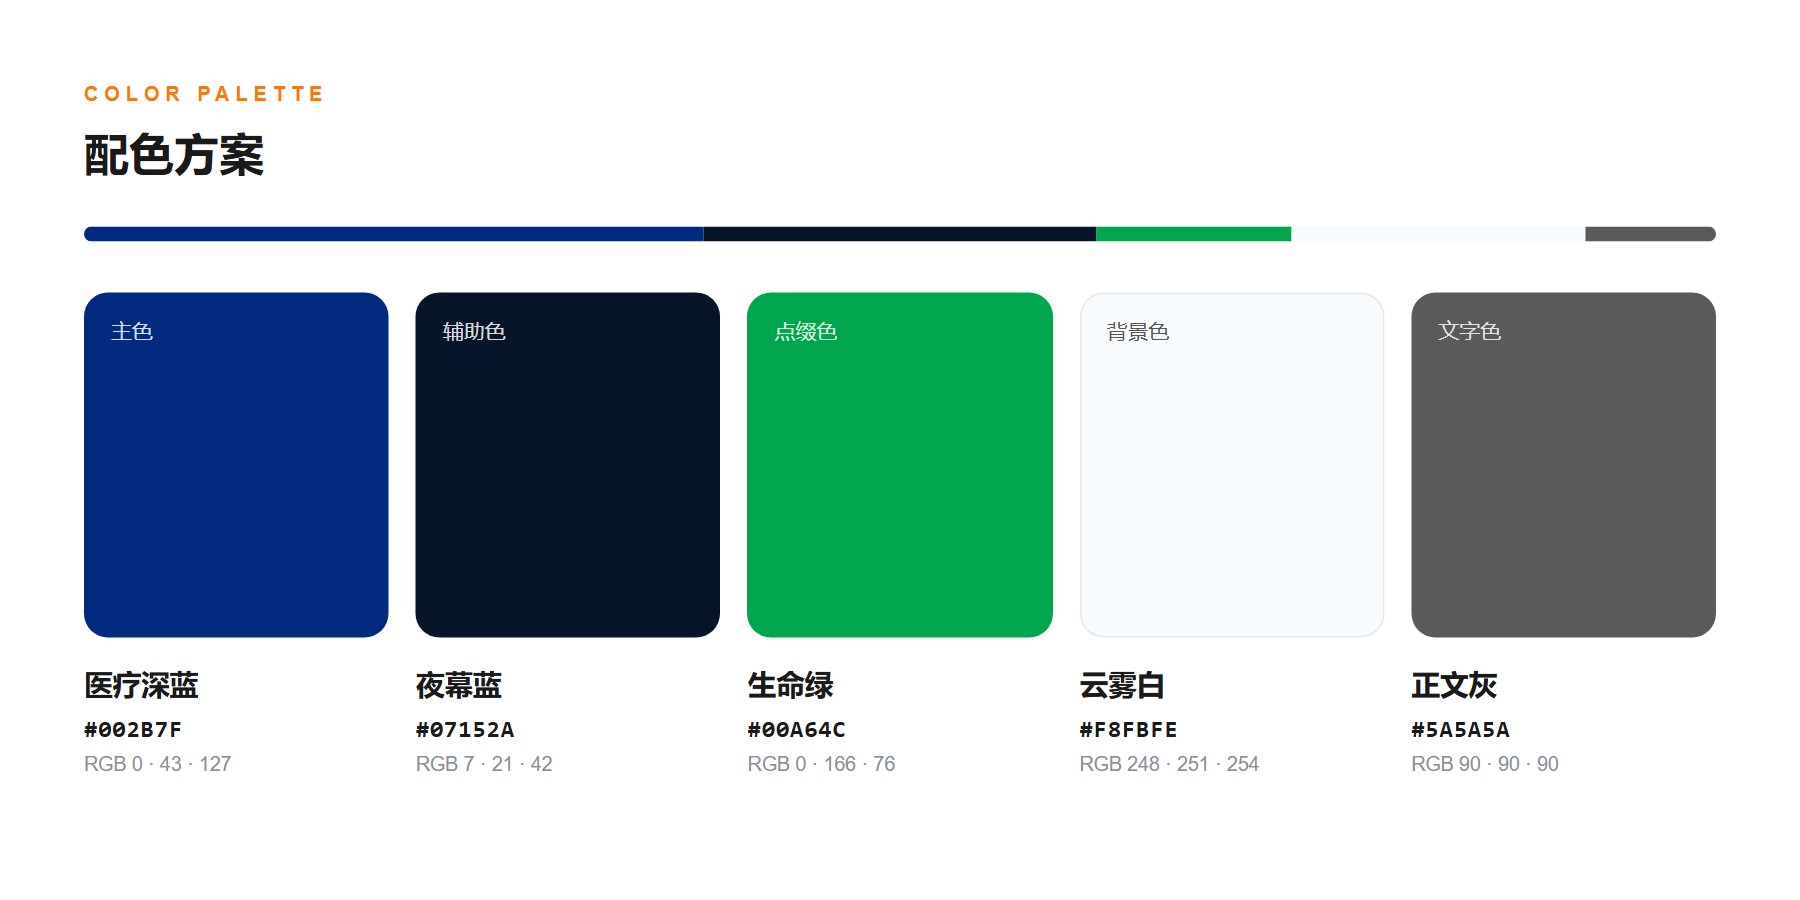Click the 辅助色 label
The width and height of the screenshot is (1800, 900).
[x=474, y=331]
